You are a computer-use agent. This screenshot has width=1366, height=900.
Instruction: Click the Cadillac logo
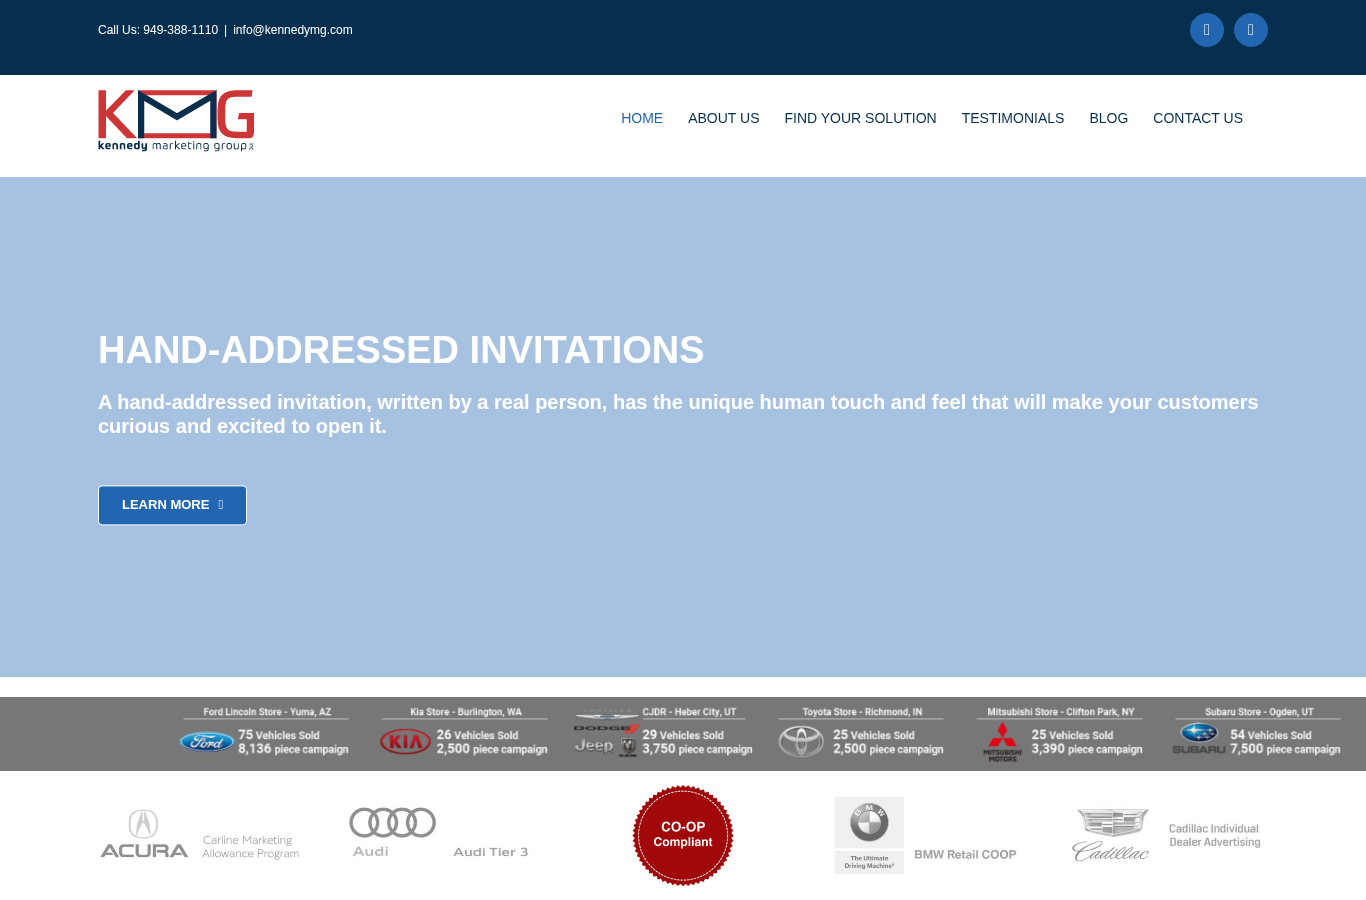click(1111, 835)
